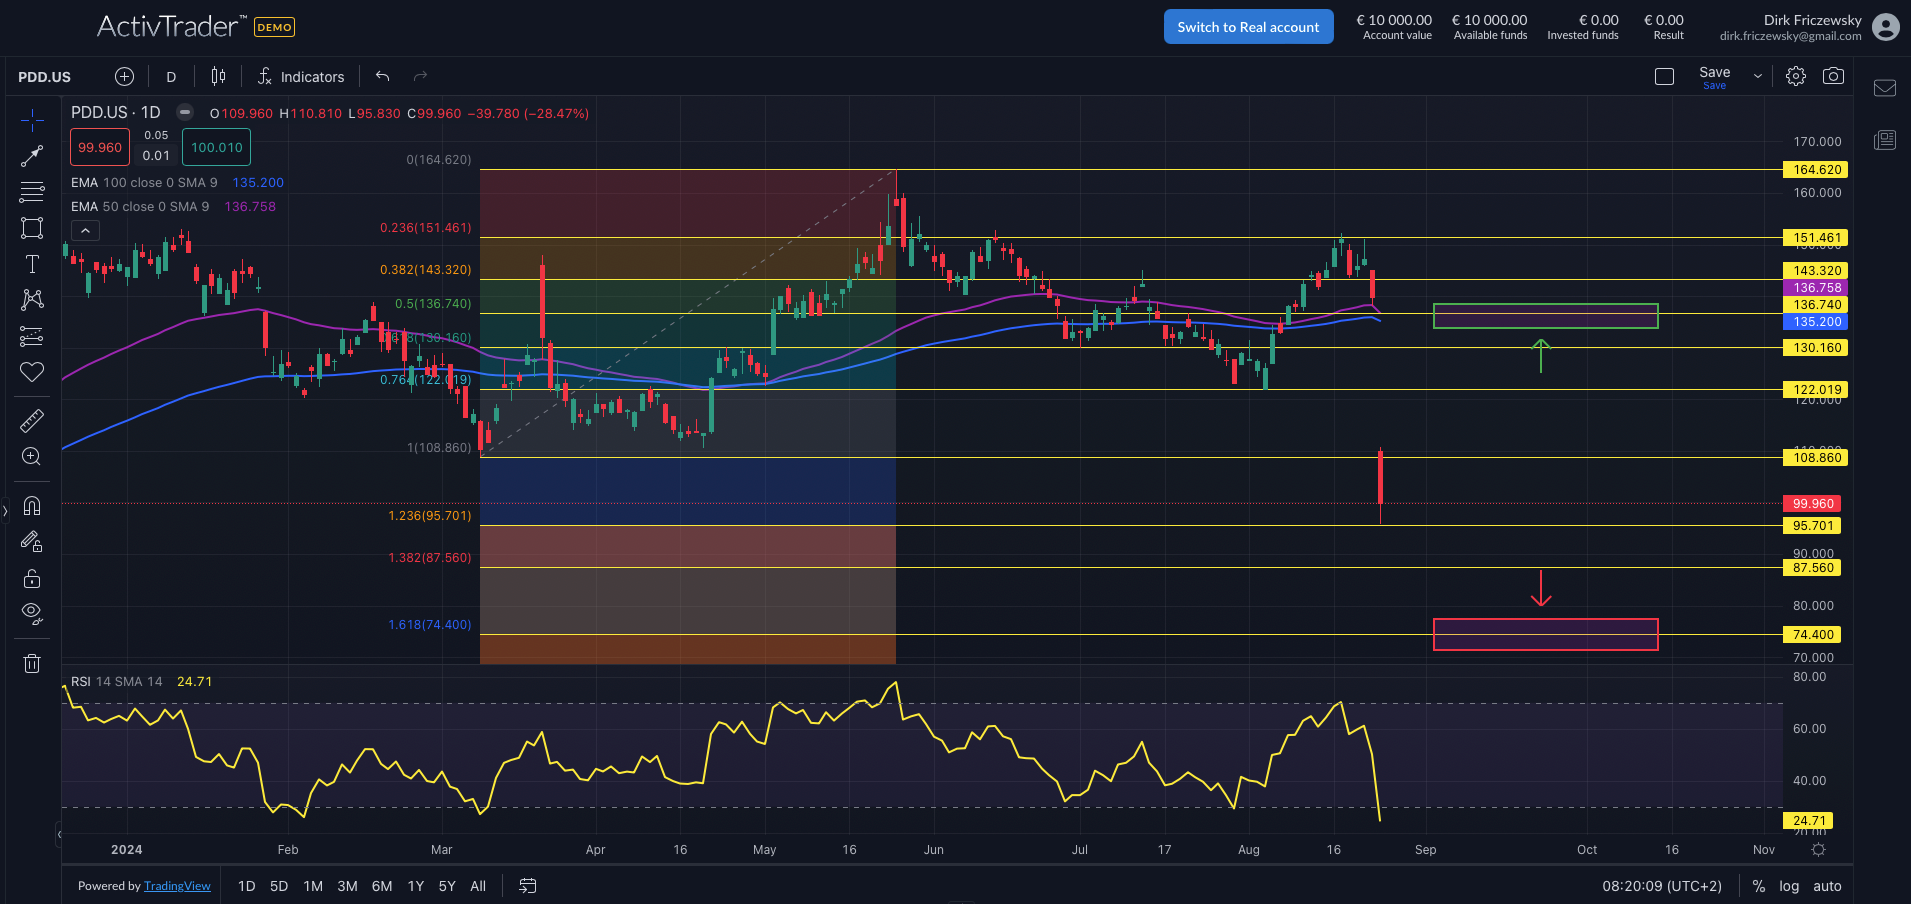Screen dimensions: 1911x904
Task: Collapse the PDD.US legend with the arrow
Action: [x=86, y=229]
